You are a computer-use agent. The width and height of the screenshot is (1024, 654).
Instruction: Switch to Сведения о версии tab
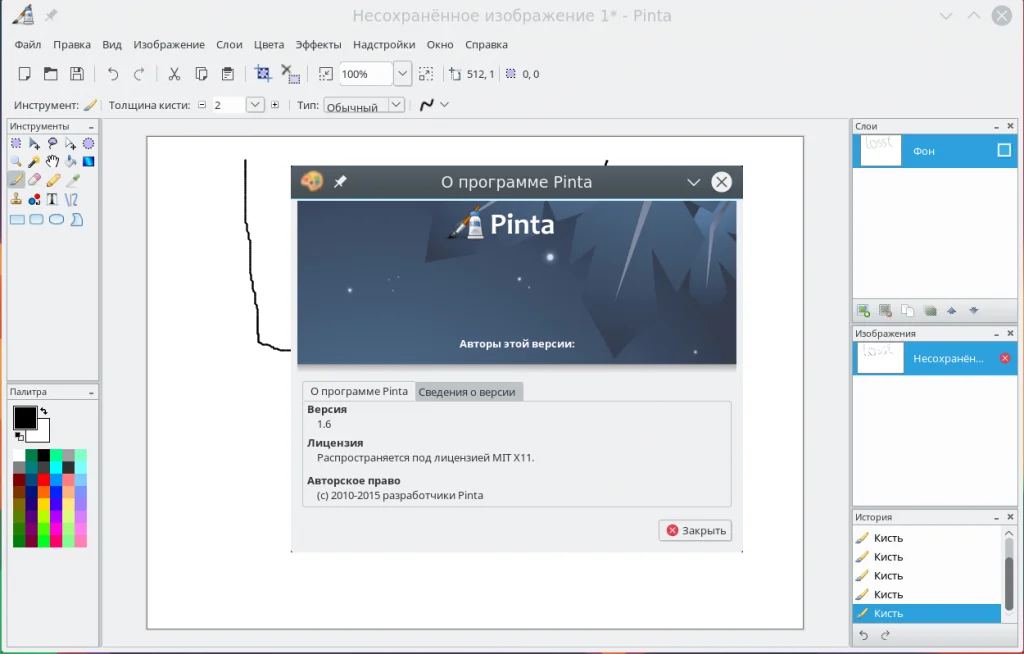(x=469, y=391)
